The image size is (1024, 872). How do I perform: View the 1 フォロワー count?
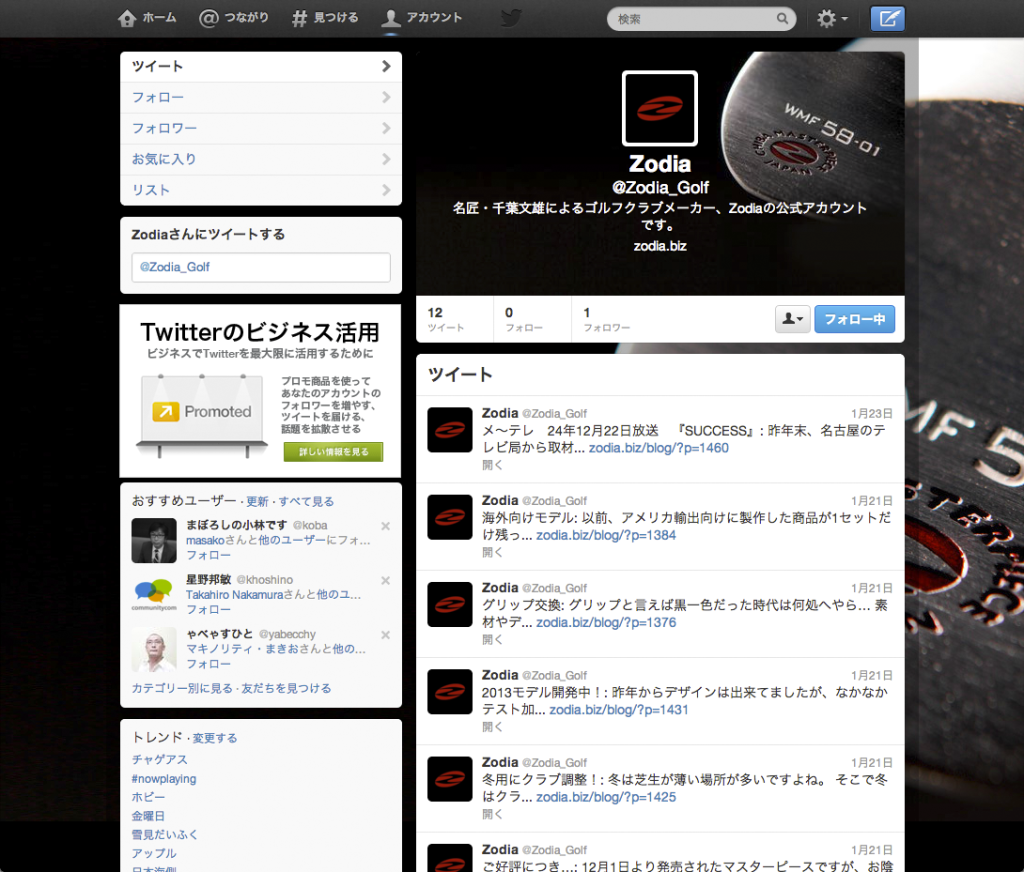coord(607,319)
